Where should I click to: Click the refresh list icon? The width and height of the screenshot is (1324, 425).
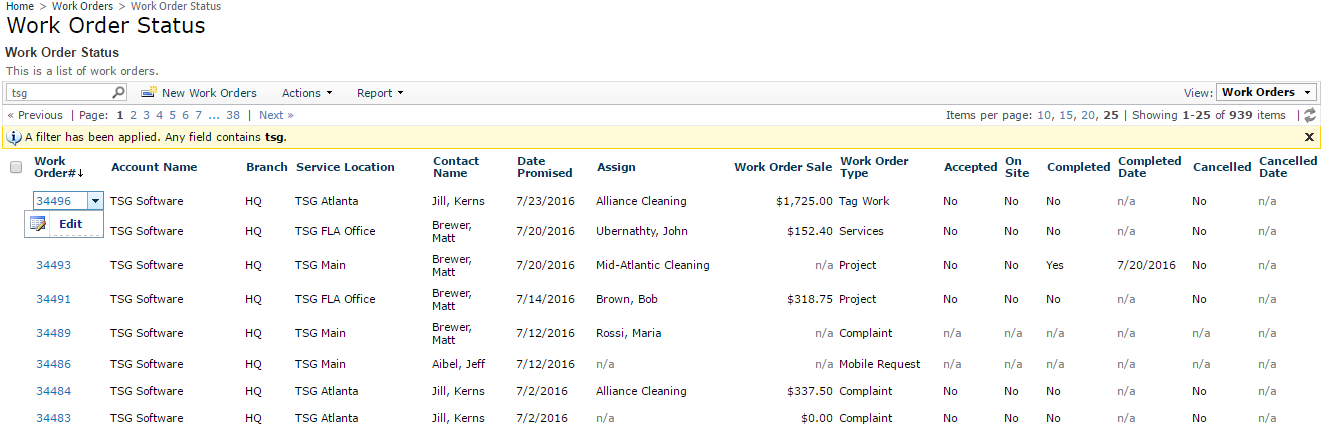coord(1310,116)
